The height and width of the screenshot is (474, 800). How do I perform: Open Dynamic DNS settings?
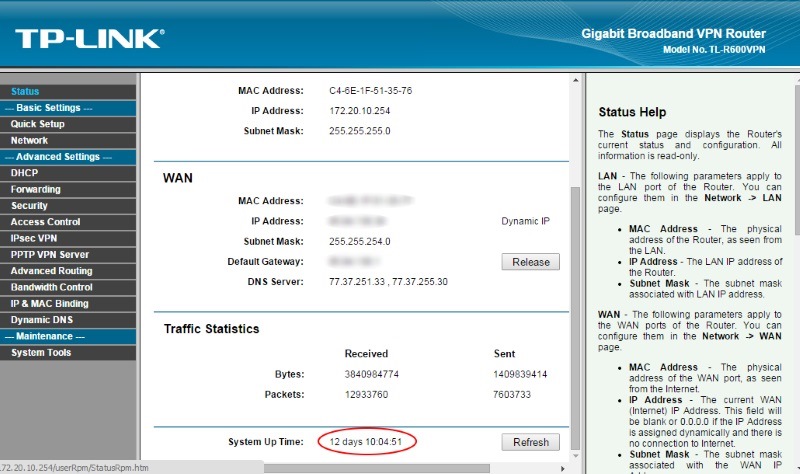(x=42, y=320)
